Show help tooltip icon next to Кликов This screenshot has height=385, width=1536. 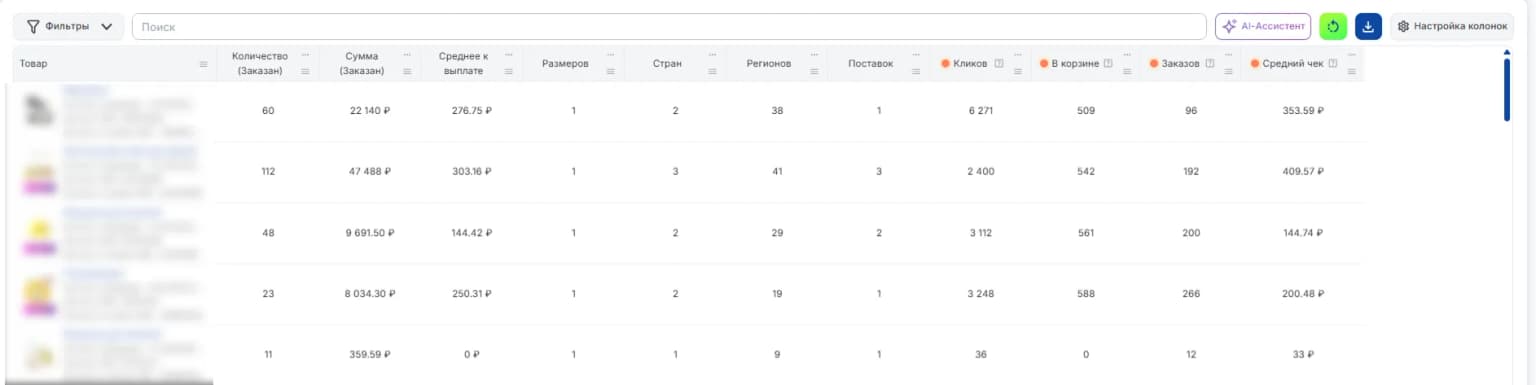click(x=999, y=64)
